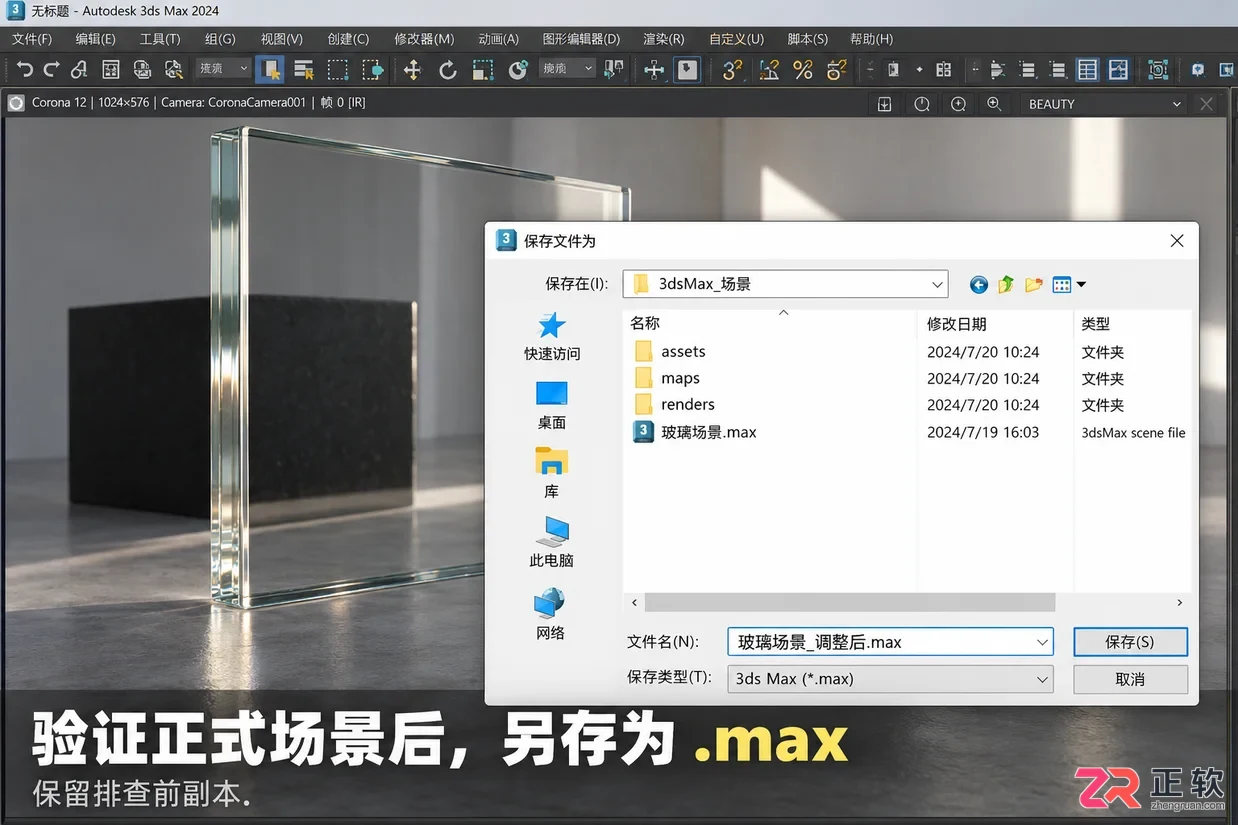Select 库 in the places sidebar
Viewport: 1238px width, 825px height.
pyautogui.click(x=552, y=474)
